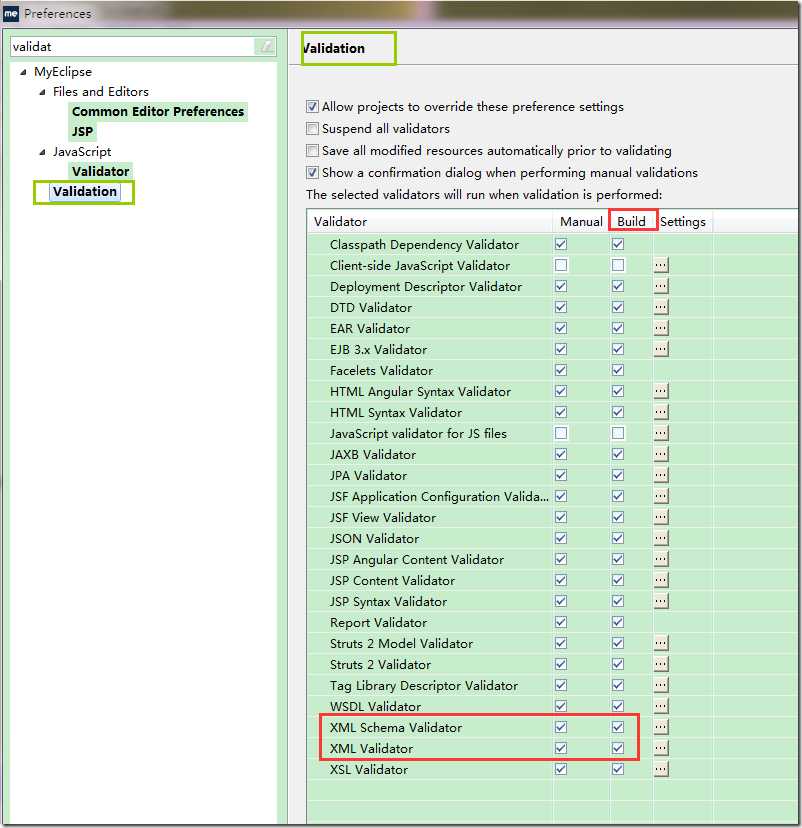This screenshot has width=802, height=828.
Task: Uncheck Build for XSL Validator
Action: (618, 769)
